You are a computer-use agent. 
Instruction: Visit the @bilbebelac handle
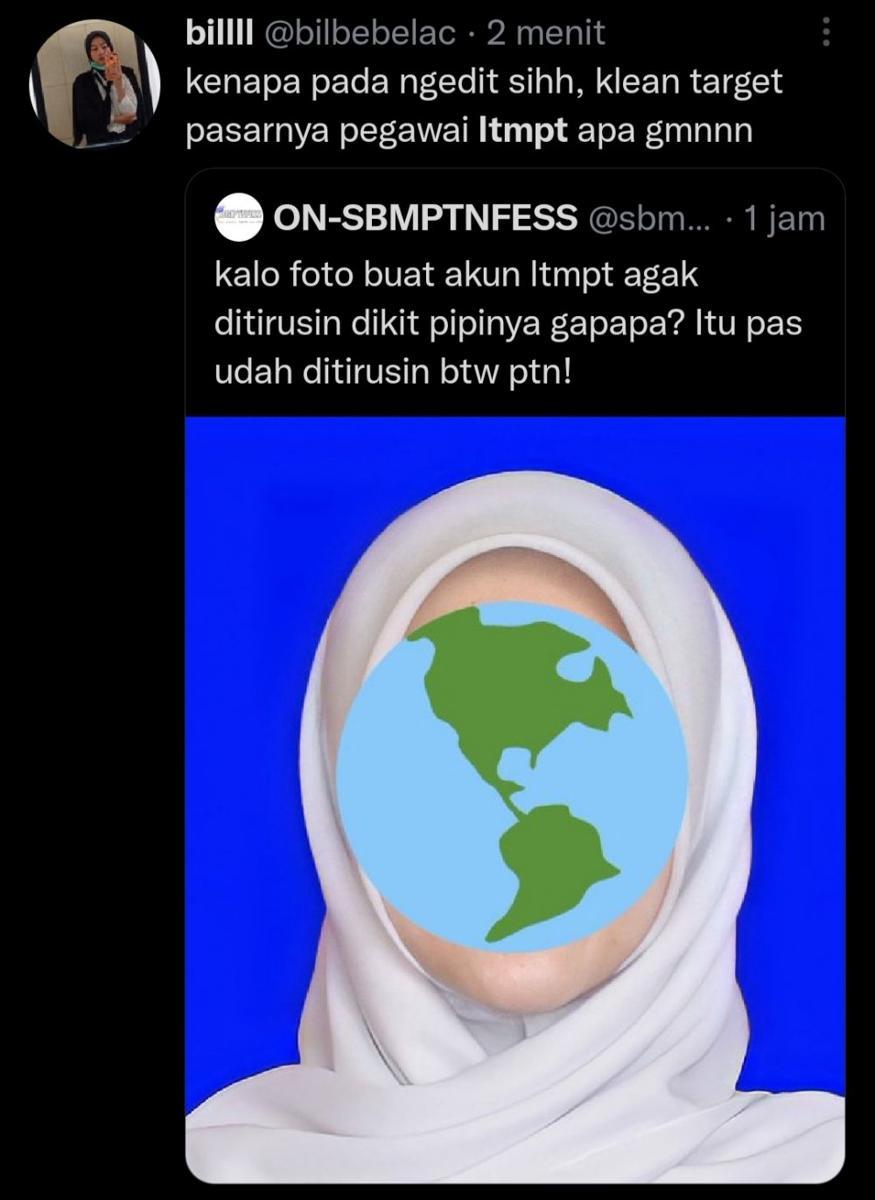point(361,33)
